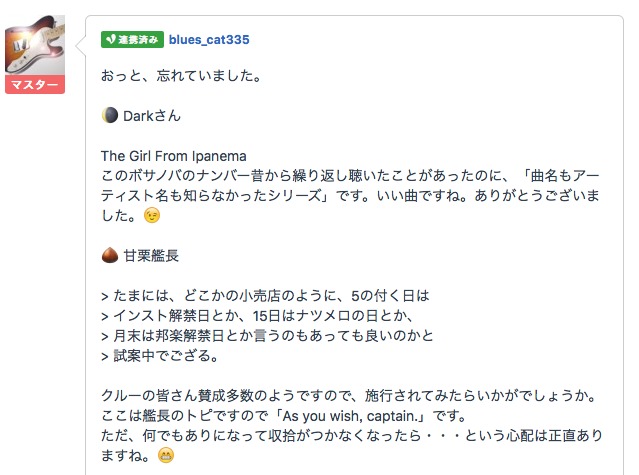Click the moon emoji beside Darkさん
Viewport: 639px width, 475px height.
[x=110, y=115]
